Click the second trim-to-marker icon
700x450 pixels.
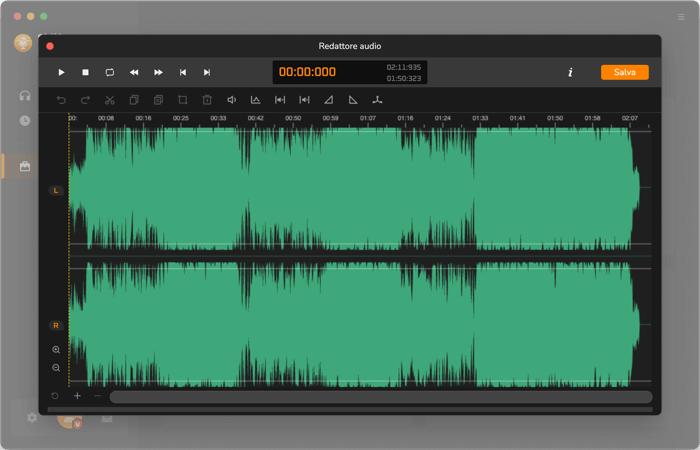(x=304, y=100)
